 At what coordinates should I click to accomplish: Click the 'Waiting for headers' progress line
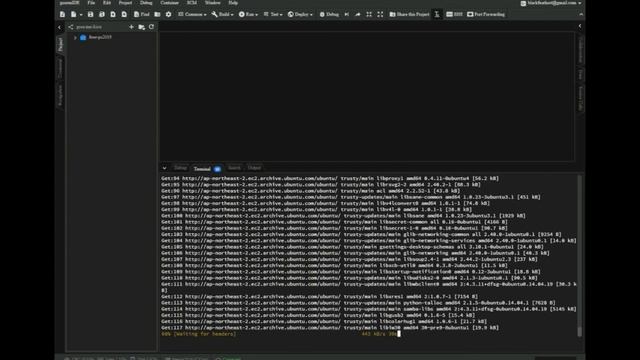pos(198,334)
